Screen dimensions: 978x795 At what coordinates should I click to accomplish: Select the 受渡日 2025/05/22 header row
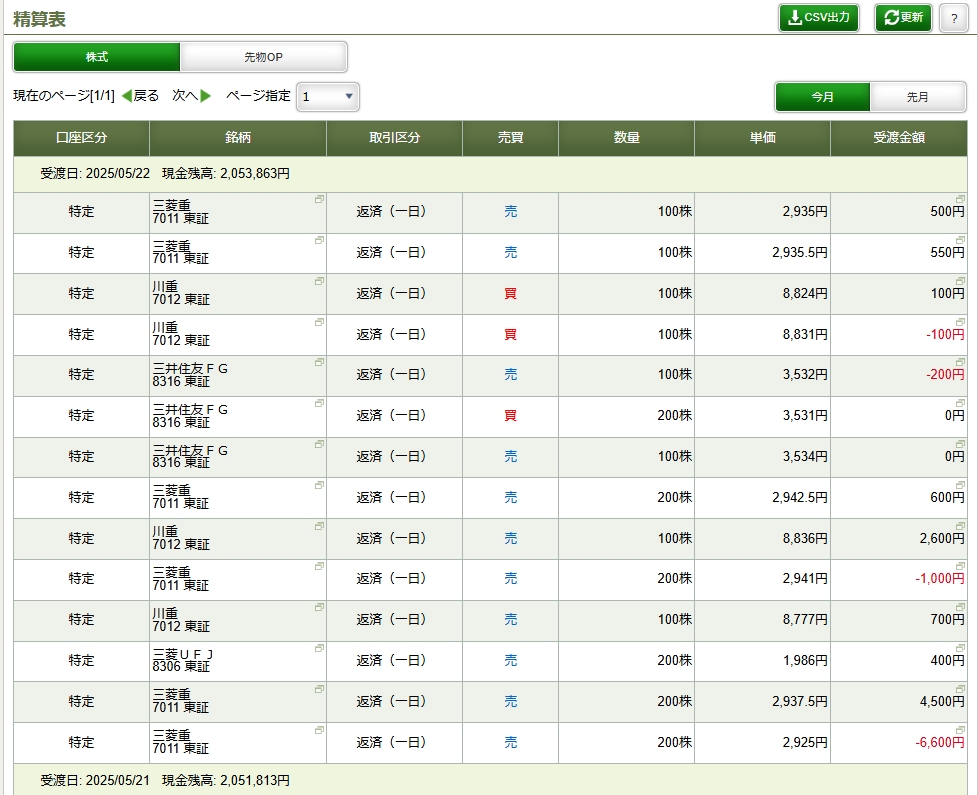[490, 174]
